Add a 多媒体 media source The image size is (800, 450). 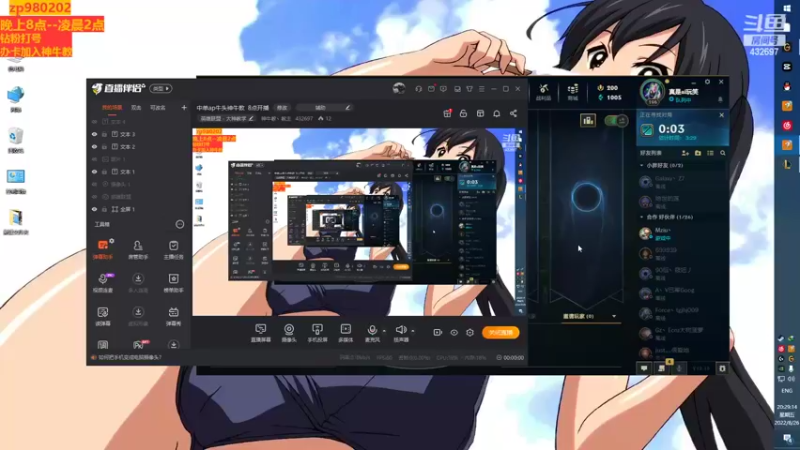point(345,333)
